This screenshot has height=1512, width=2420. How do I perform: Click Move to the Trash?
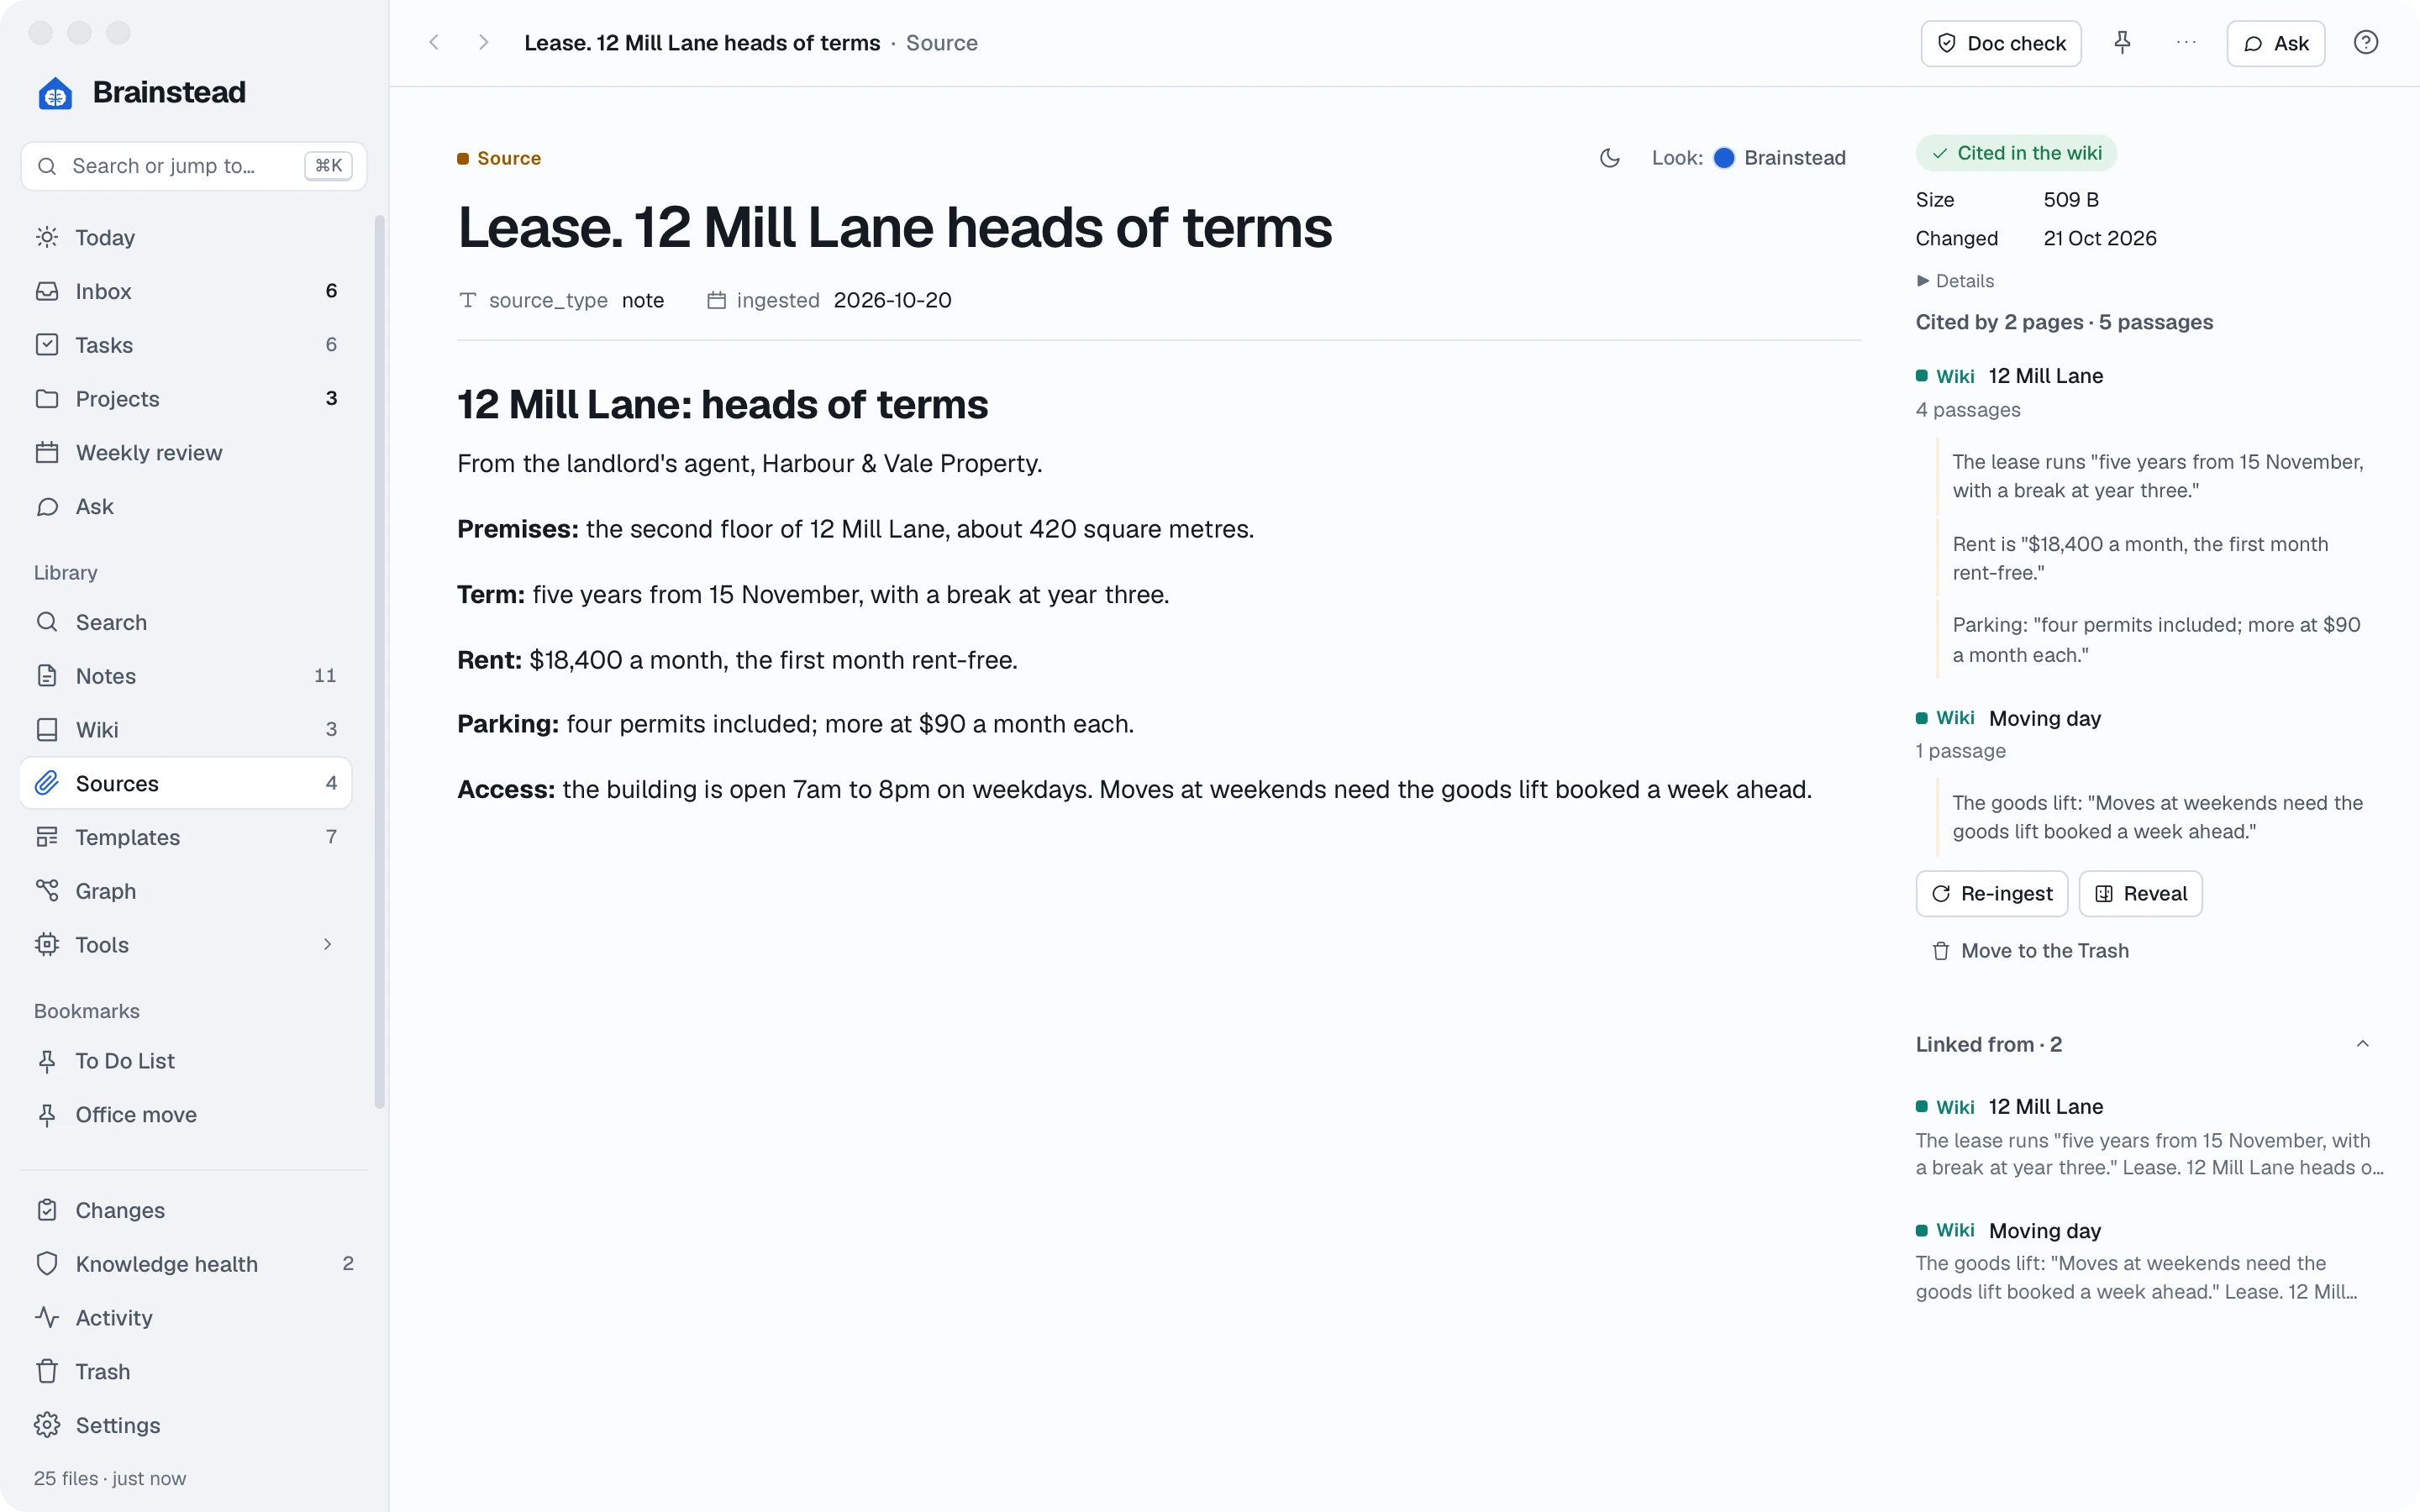click(2030, 951)
